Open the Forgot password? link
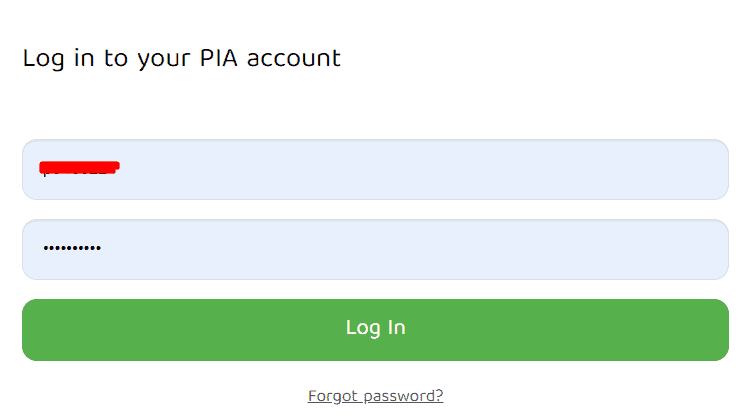Screen dimensions: 753x418 (x=375, y=396)
